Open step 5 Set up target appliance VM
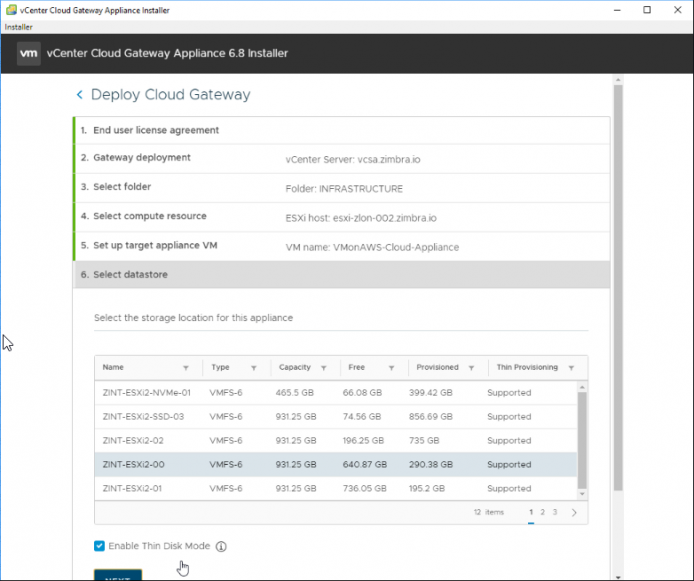Image resolution: width=694 pixels, height=581 pixels. 341,246
